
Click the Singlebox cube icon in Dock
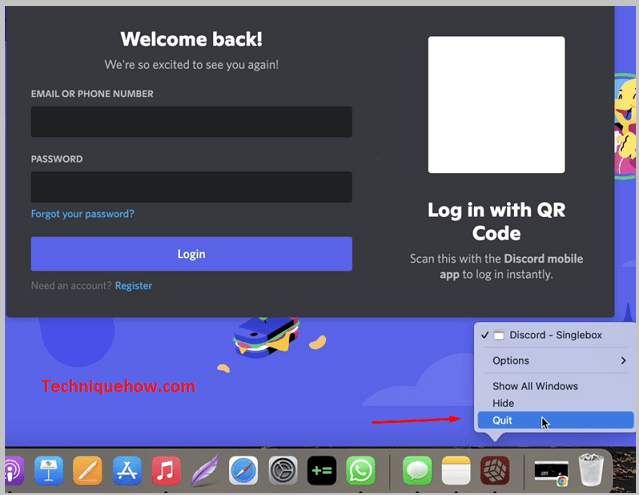[x=495, y=471]
